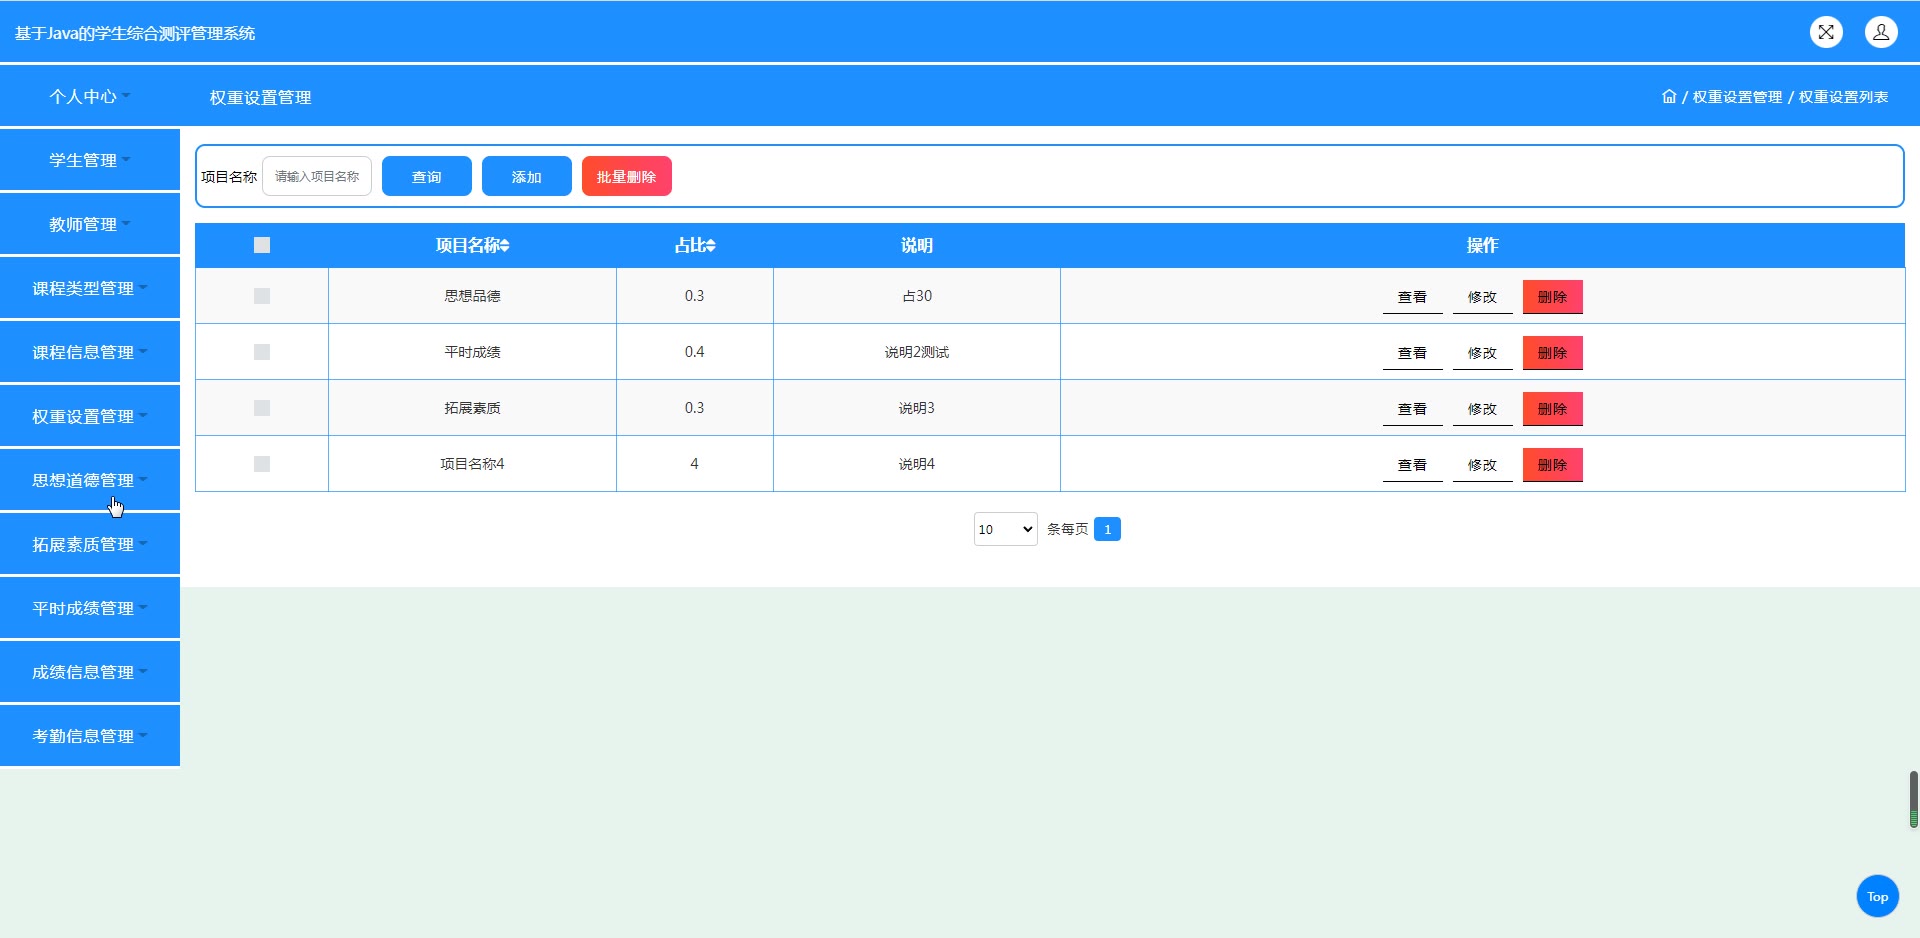Go to home via breadcrumb house icon
Viewport: 1920px width, 938px height.
click(x=1669, y=96)
